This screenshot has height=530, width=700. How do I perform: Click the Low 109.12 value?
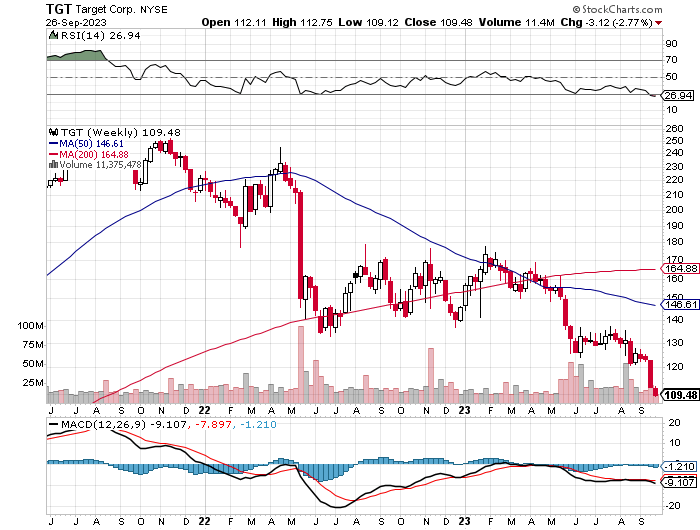click(368, 22)
